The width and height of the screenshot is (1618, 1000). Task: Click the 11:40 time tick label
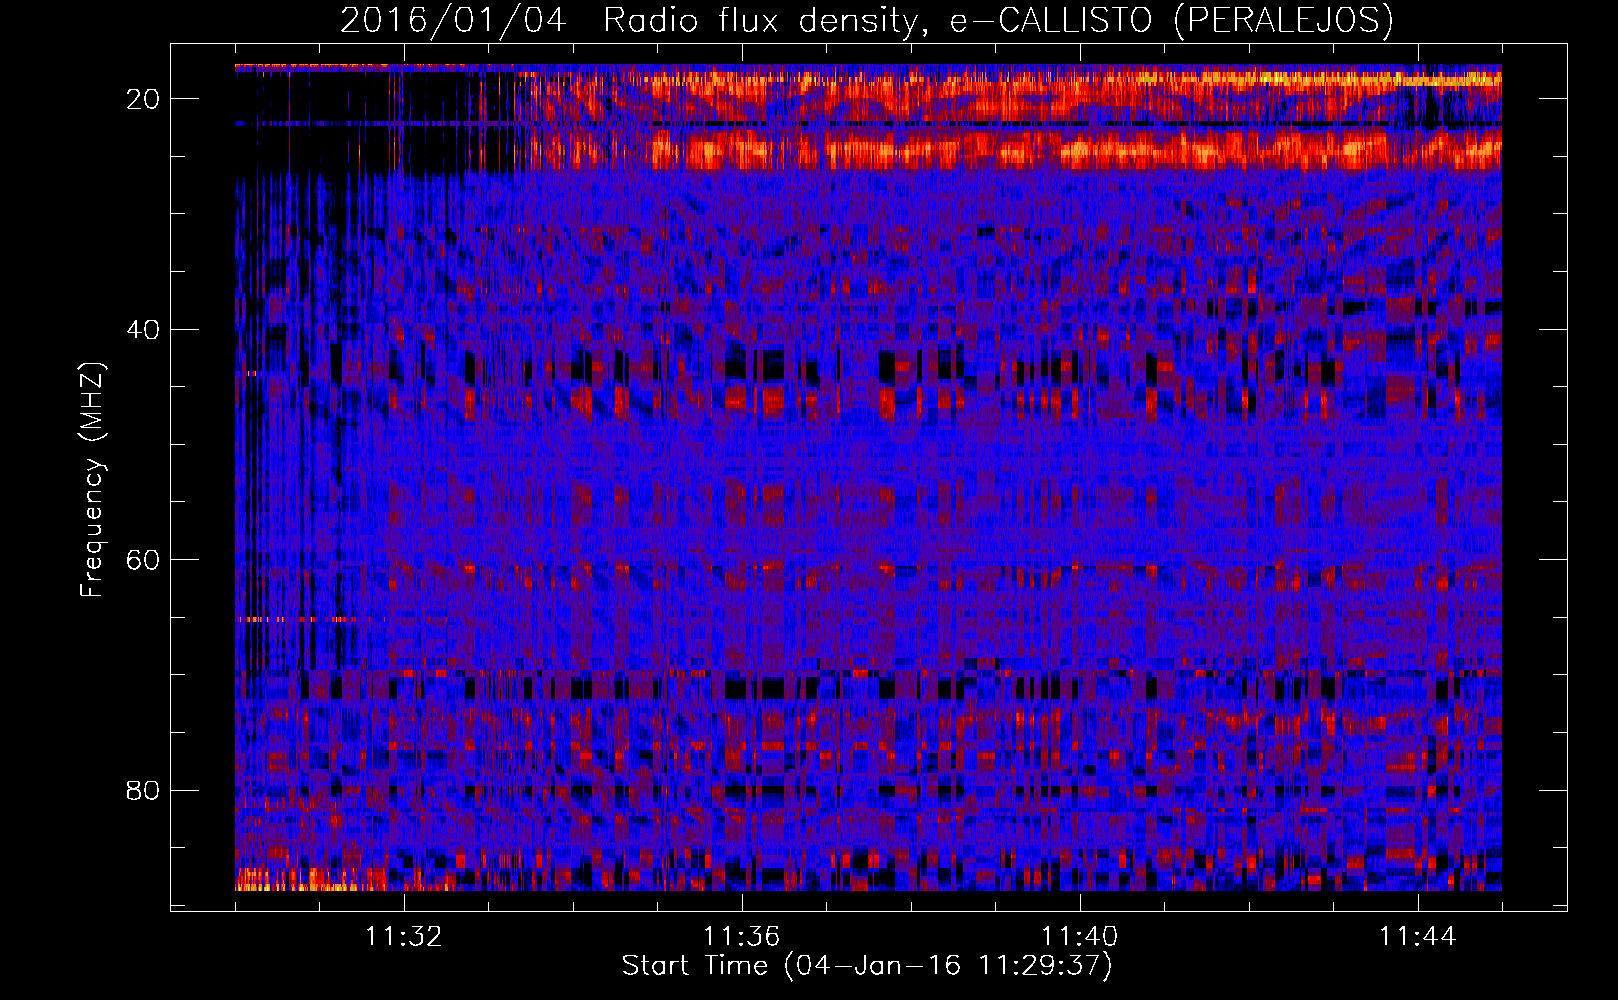click(1080, 937)
